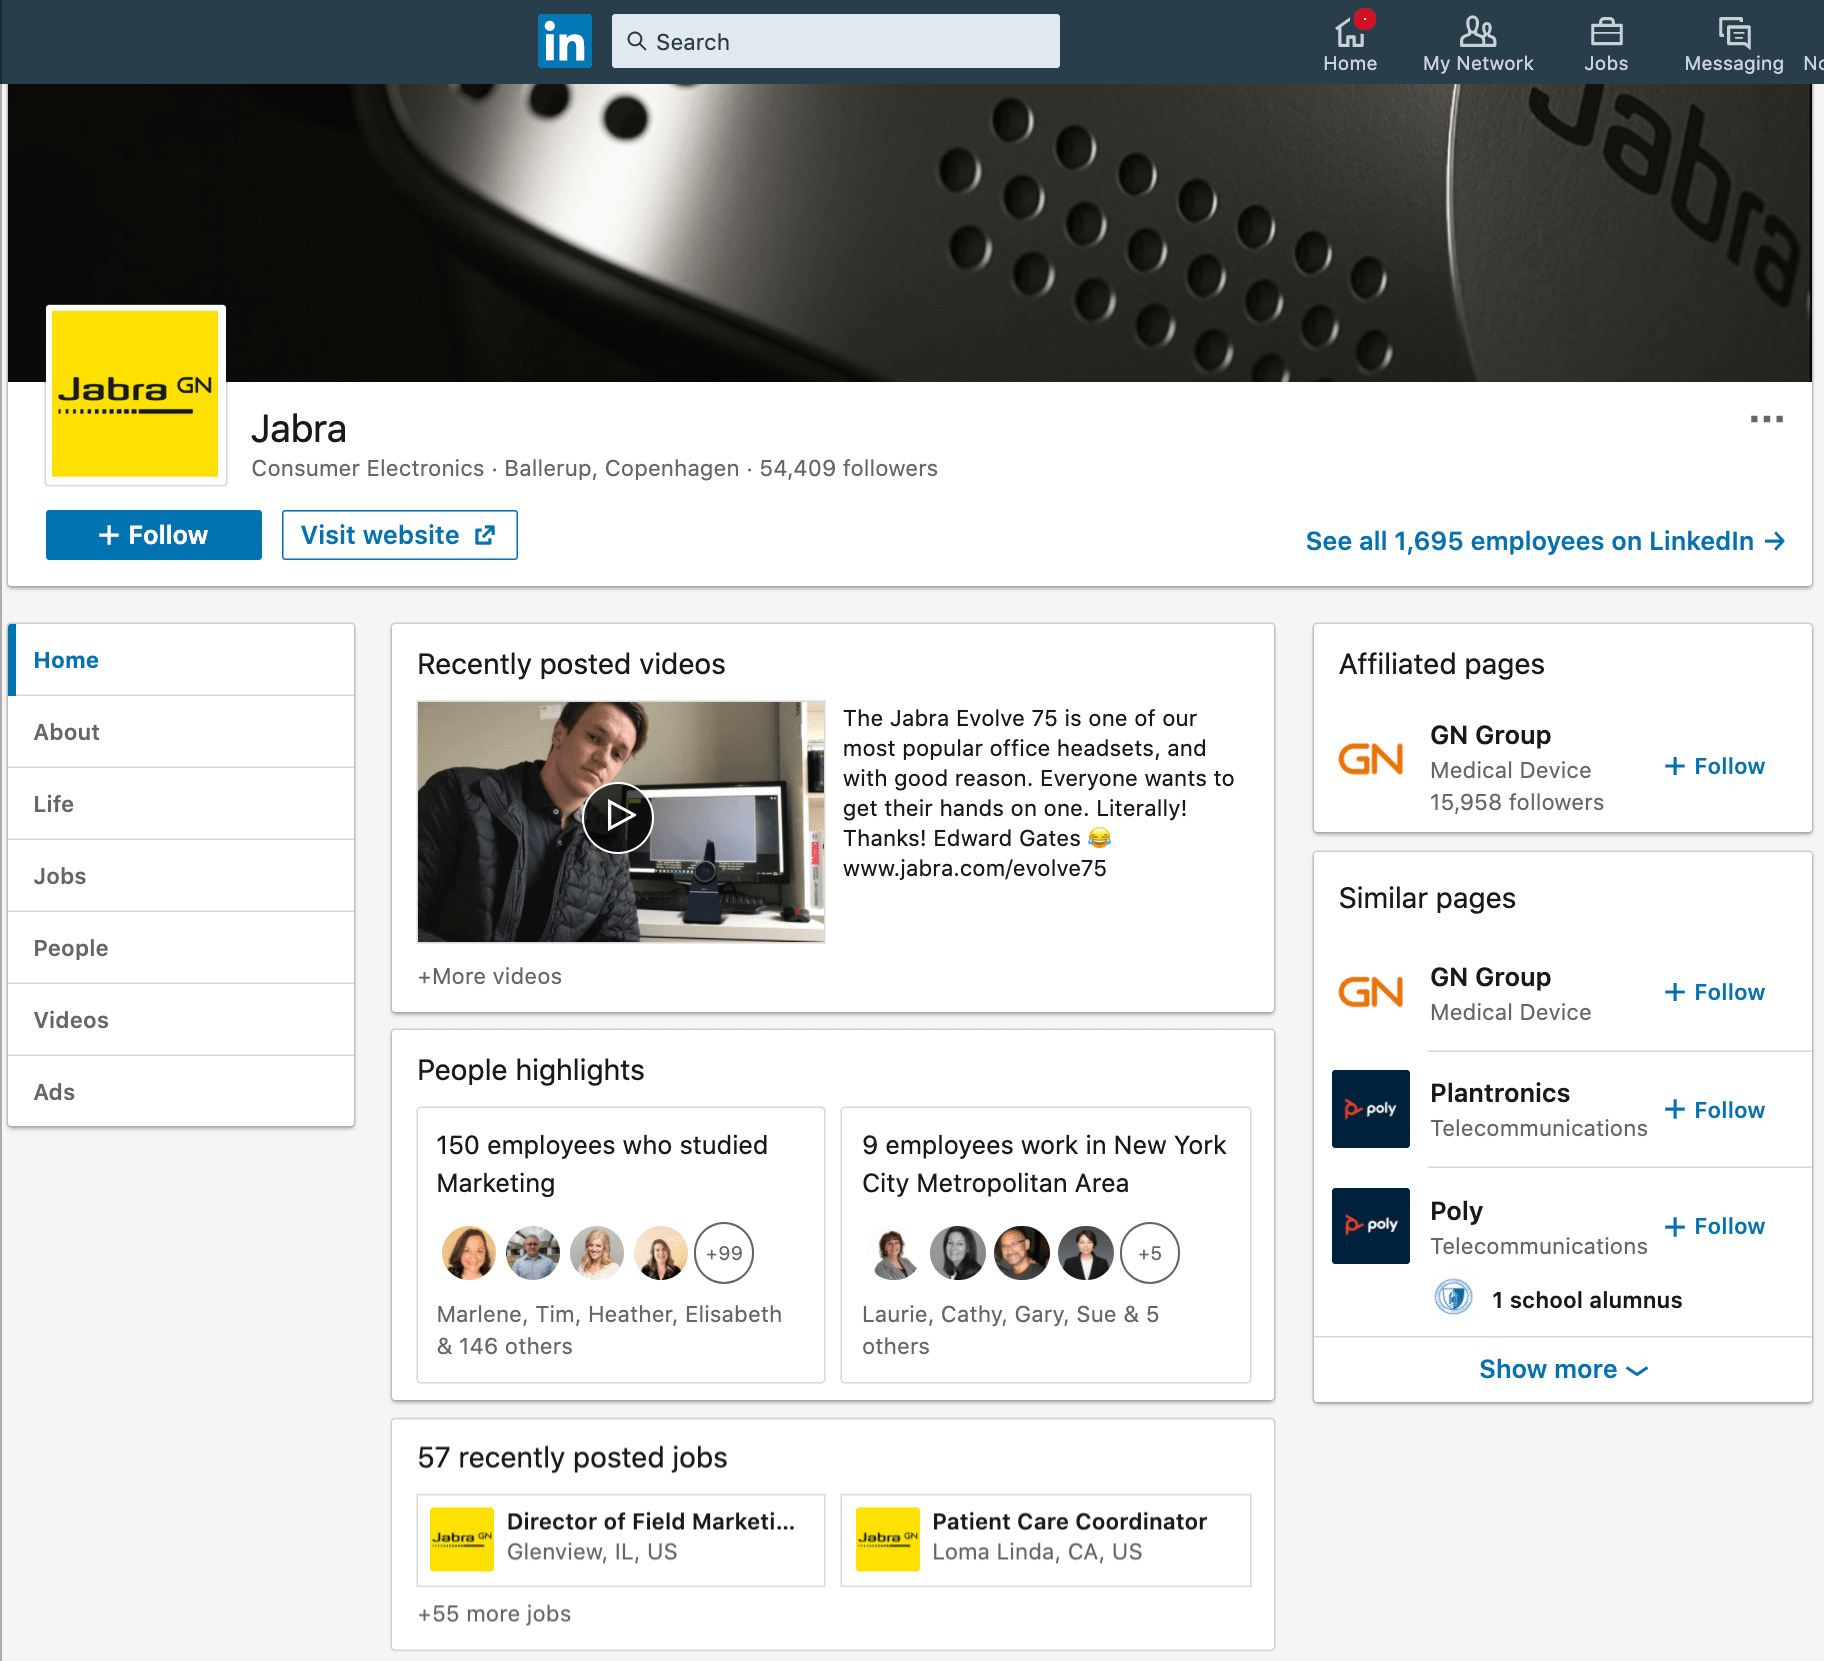Click the LinkedIn search field

point(836,41)
